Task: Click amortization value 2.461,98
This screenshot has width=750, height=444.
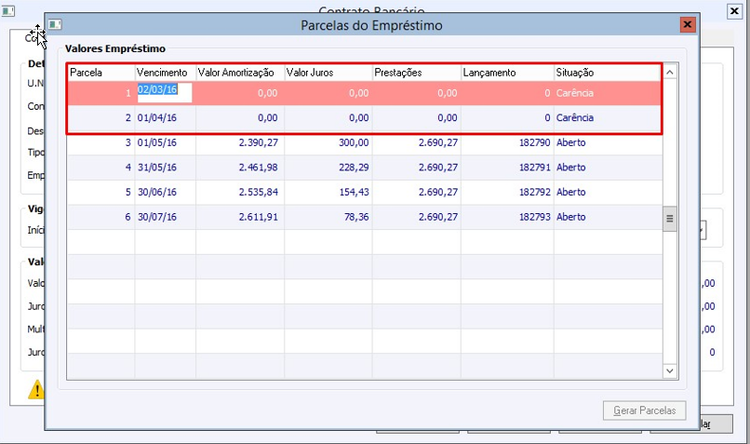Action: click(x=258, y=167)
